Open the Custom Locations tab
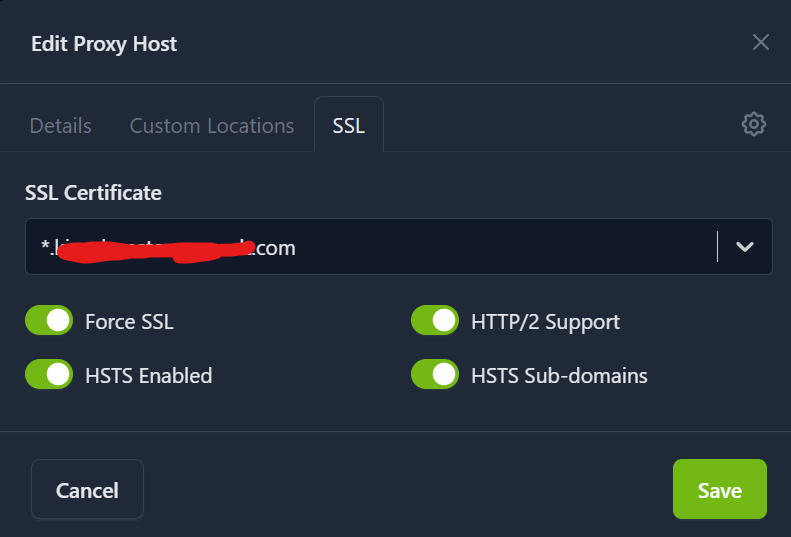Screen dimensions: 791x537 [x=212, y=126]
